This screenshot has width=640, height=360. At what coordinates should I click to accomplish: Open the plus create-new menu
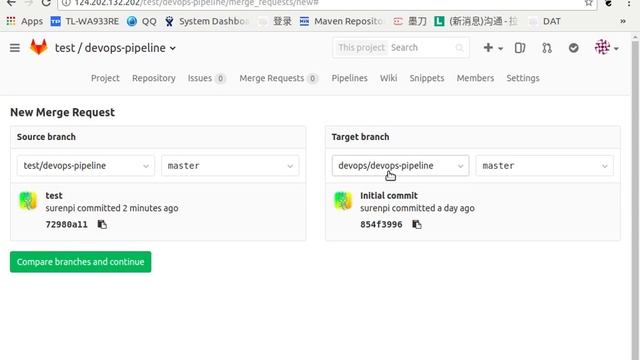[x=492, y=48]
